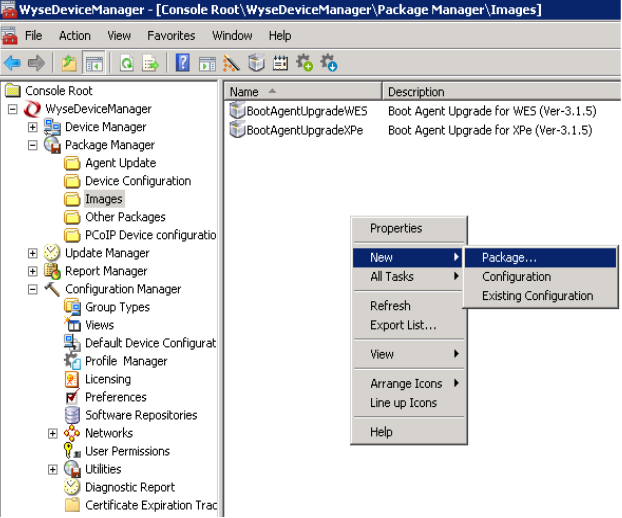
Task: Click Export List... in context menu
Action: [x=403, y=325]
